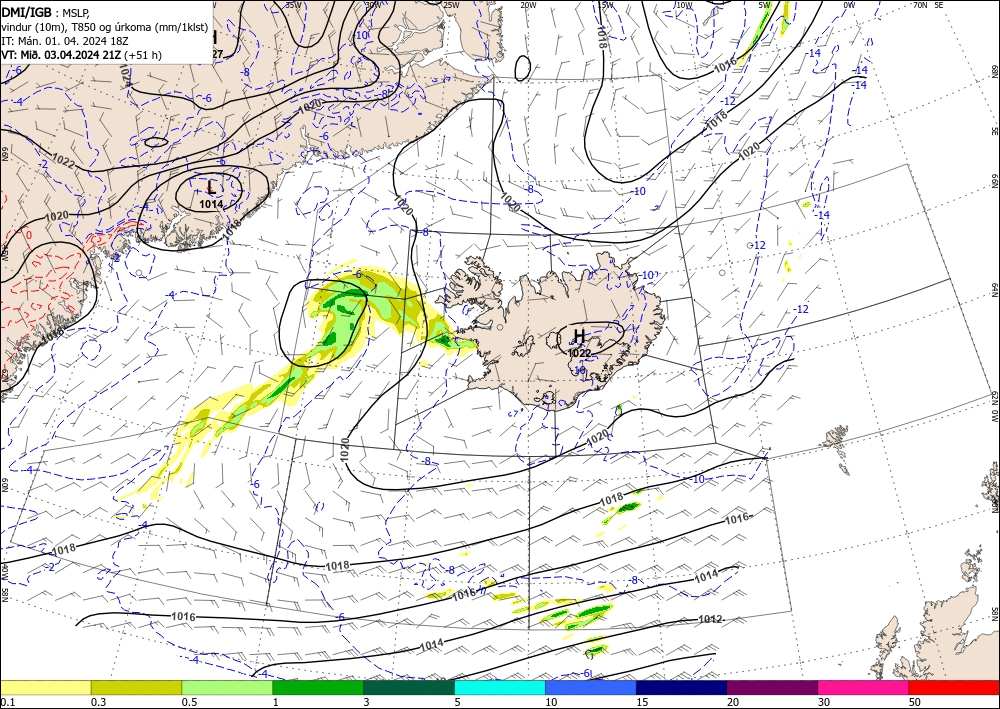Click the 'VT: Mið. 03.04.2024 21Z (+51 h)' line
1000x709 pixels.
coord(82,55)
